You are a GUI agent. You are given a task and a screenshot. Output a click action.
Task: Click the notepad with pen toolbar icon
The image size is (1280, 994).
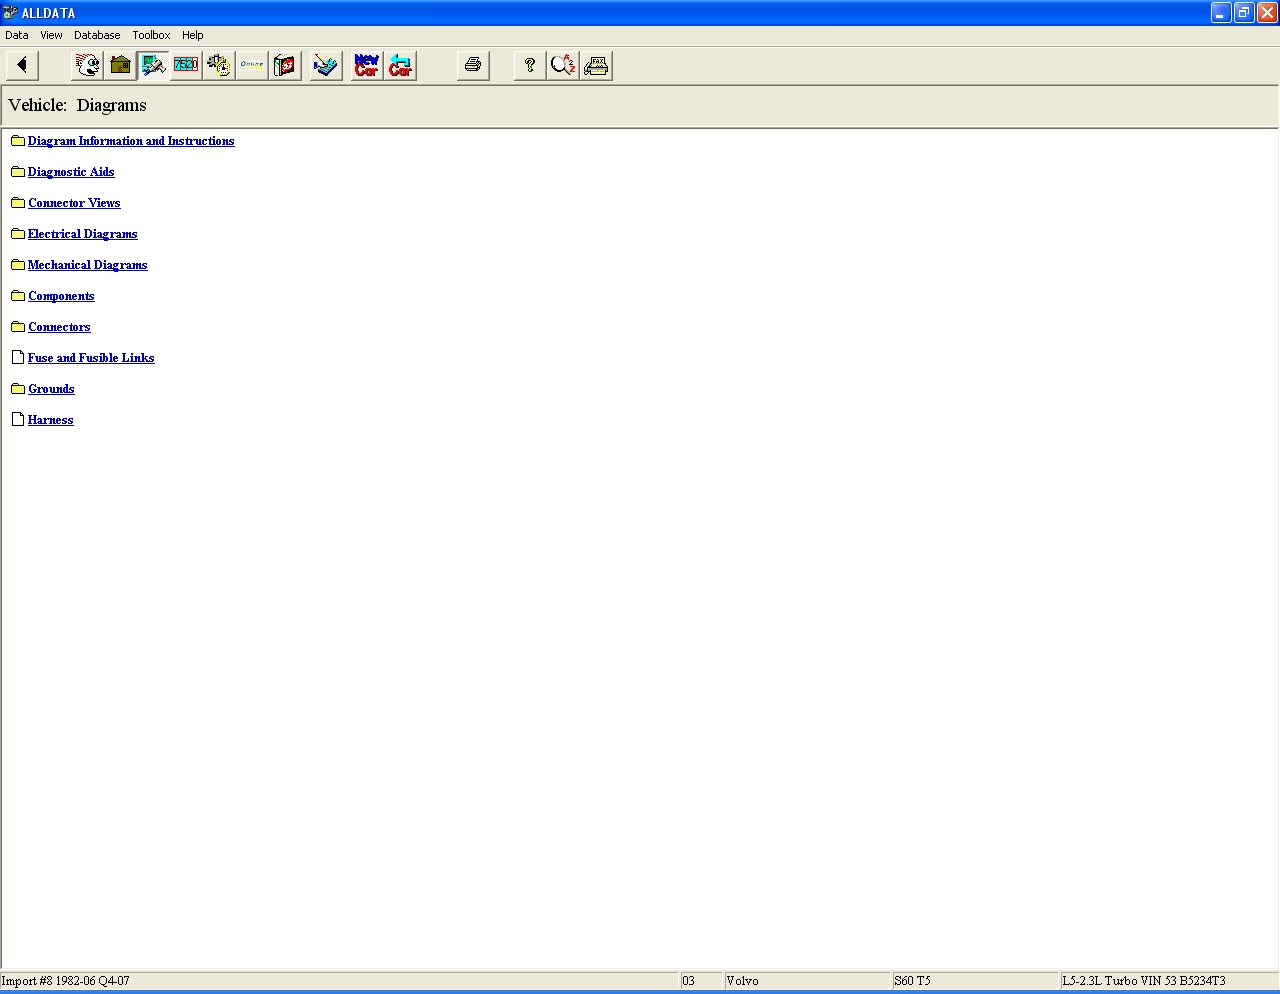pos(326,66)
